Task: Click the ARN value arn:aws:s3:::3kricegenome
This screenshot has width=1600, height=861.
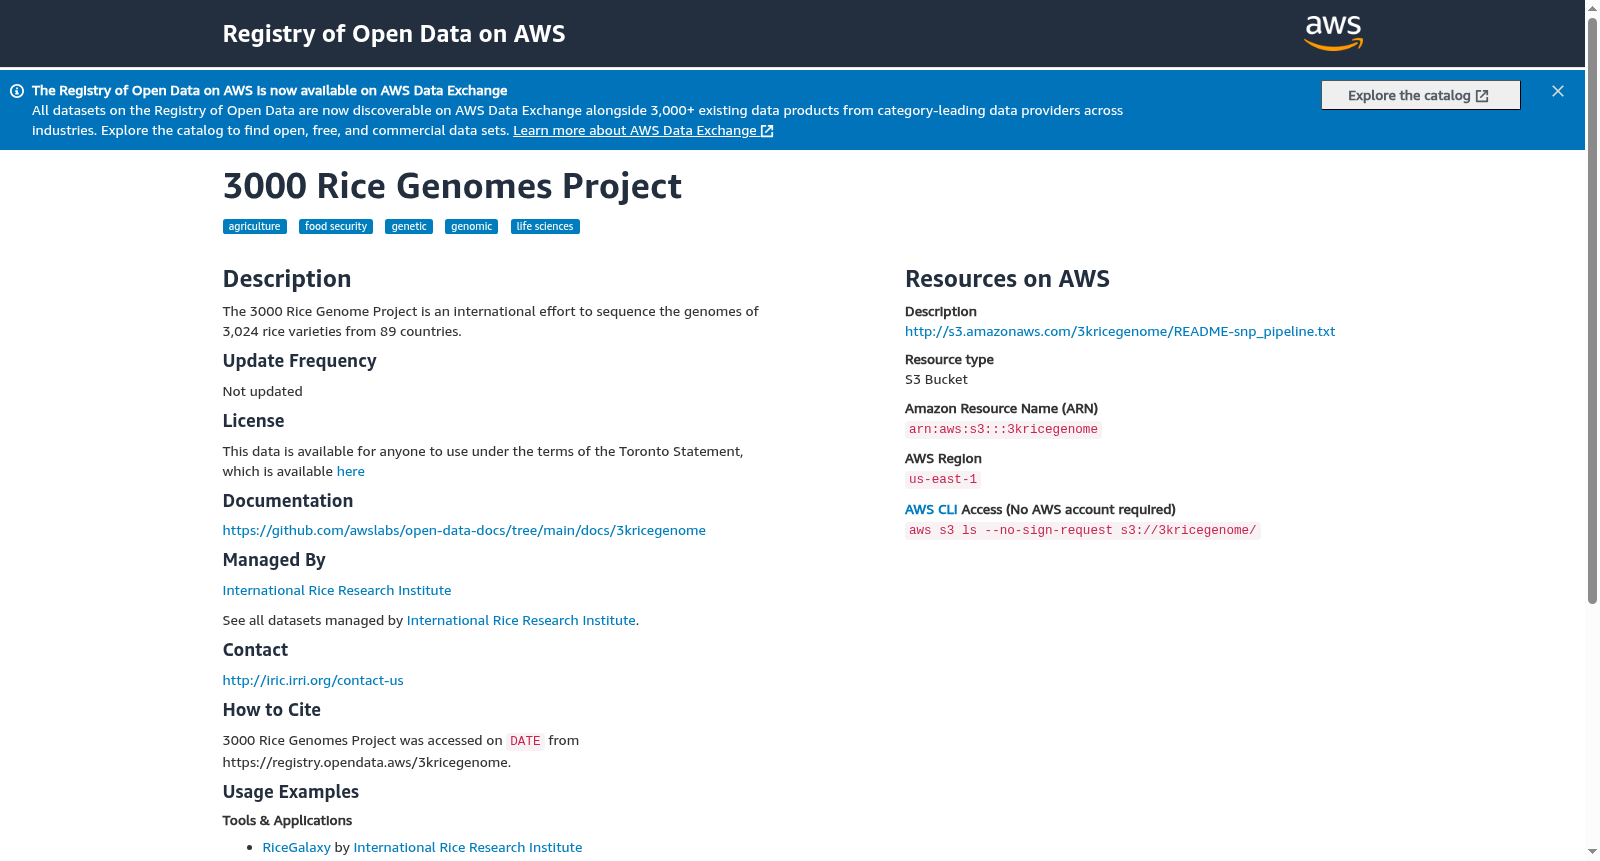Action: point(1003,430)
